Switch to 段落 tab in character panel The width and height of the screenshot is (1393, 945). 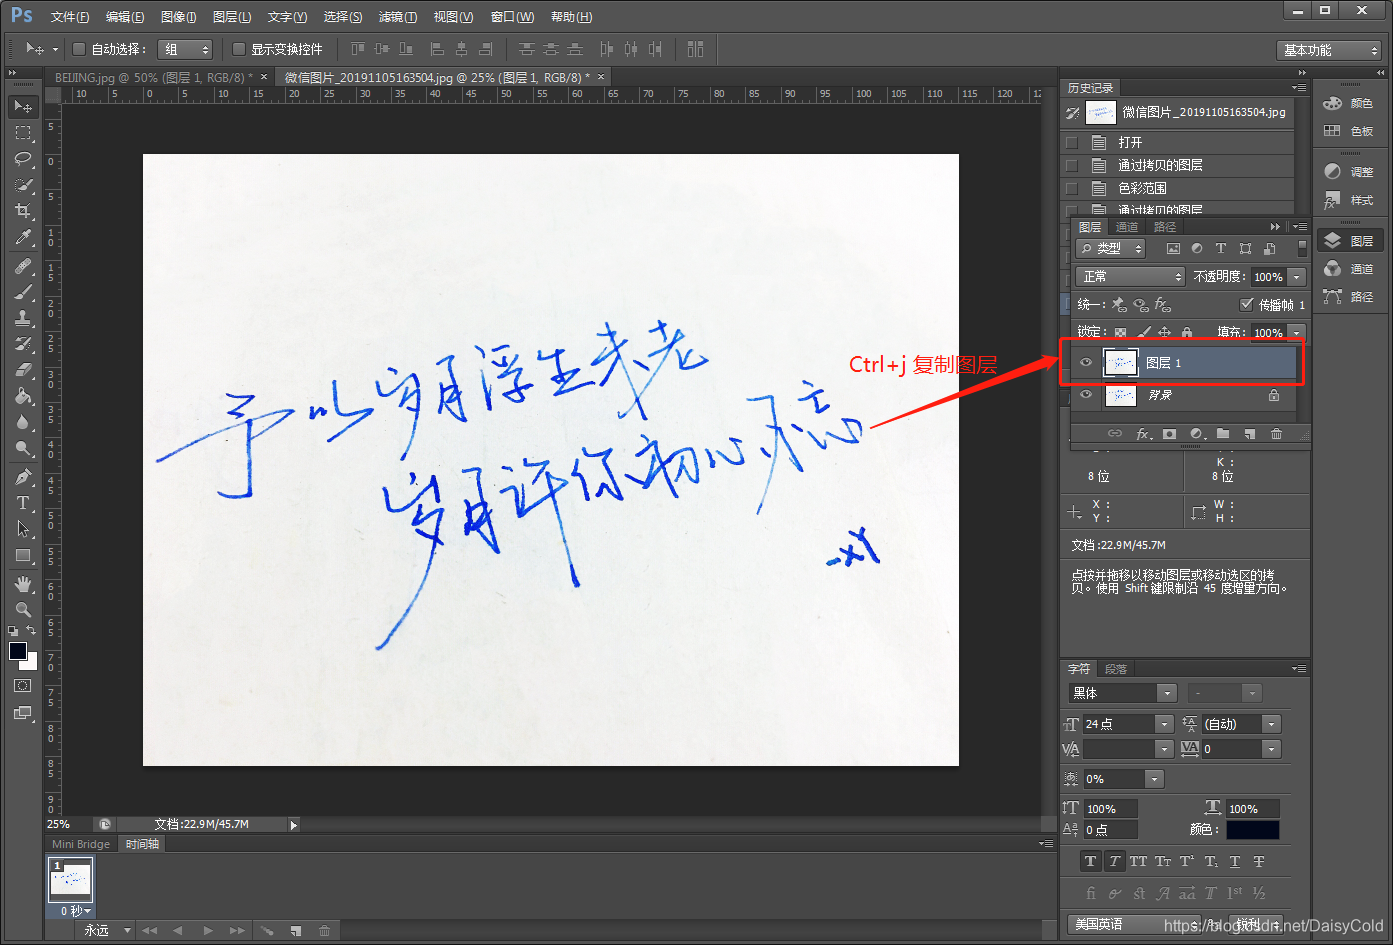1116,669
